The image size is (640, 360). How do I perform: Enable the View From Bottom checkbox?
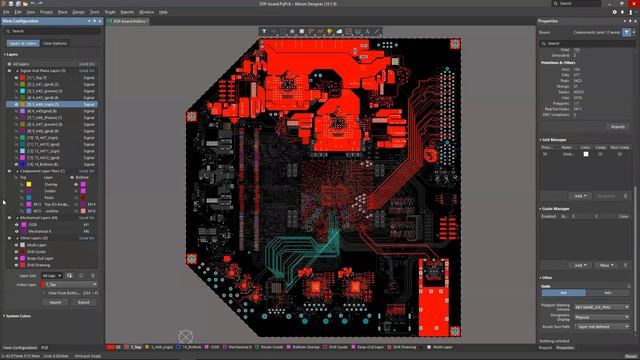click(44, 293)
